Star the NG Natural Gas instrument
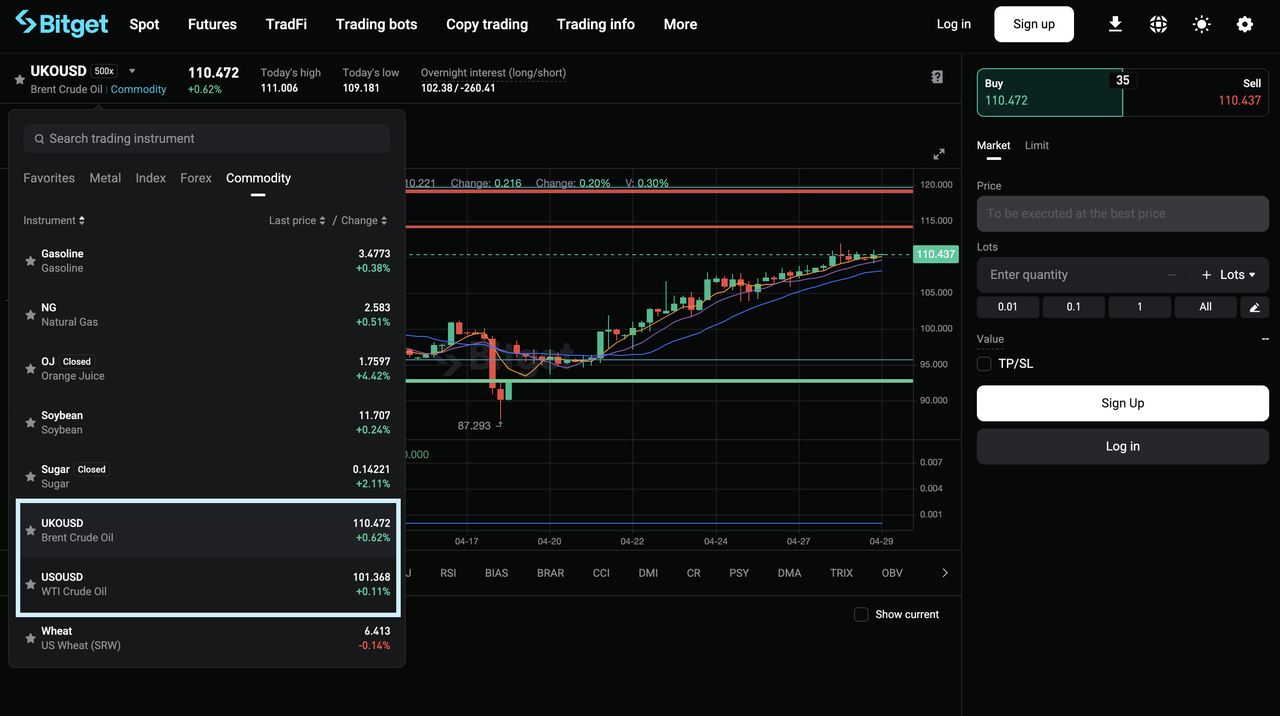Screen dimensions: 1280x716 [x=30, y=315]
